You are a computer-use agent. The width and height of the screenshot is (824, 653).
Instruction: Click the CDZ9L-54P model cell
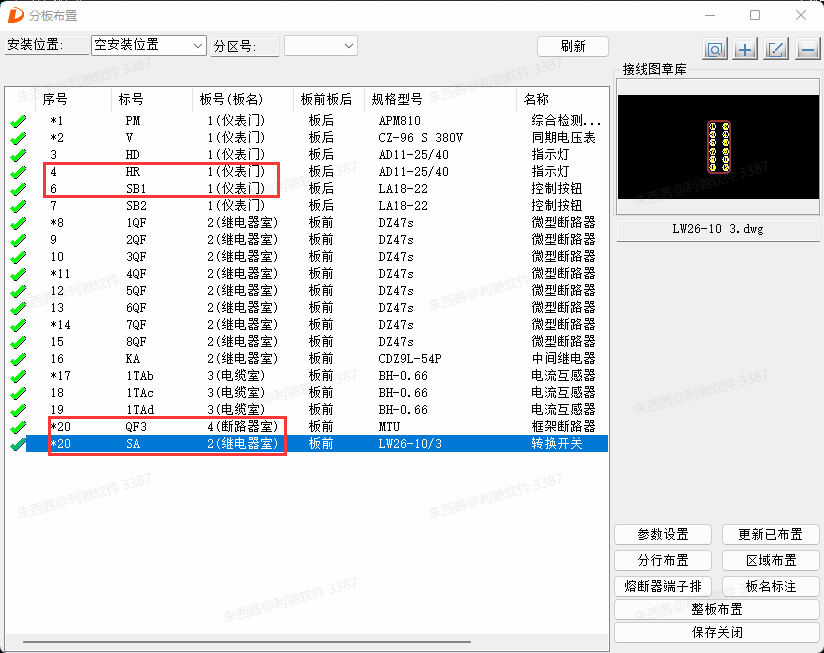(410, 359)
